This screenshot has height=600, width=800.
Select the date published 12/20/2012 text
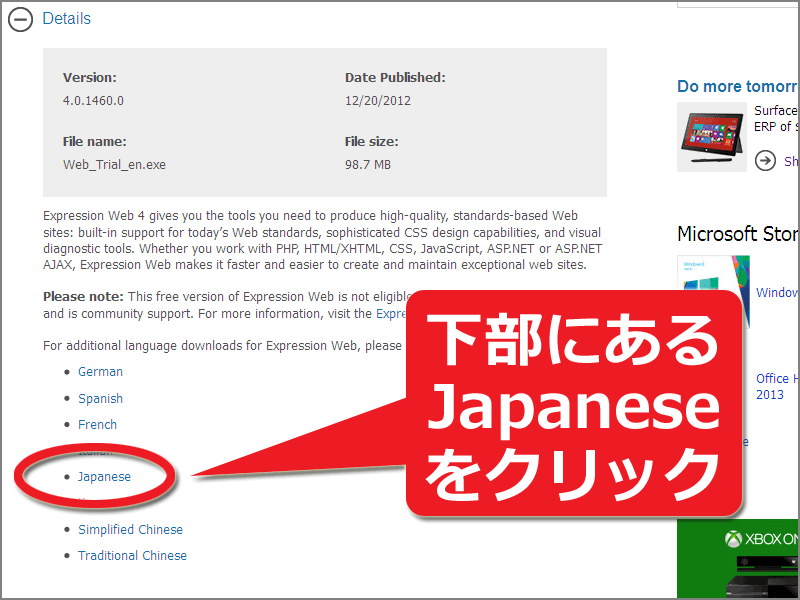(378, 101)
